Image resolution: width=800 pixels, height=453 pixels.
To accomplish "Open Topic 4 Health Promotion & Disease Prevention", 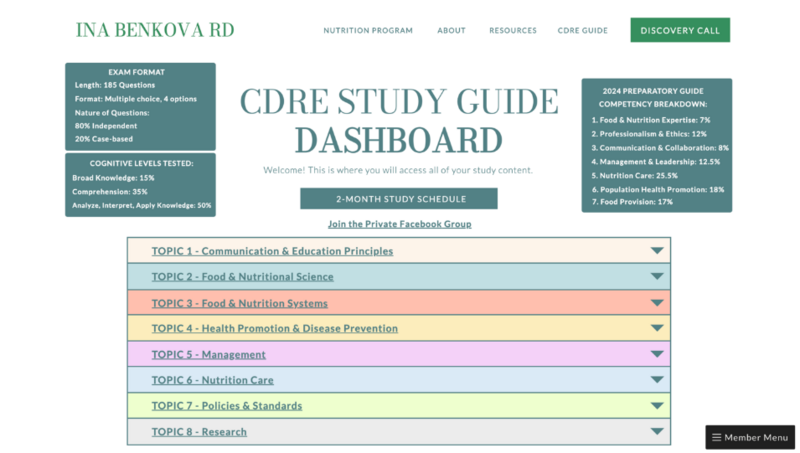I will [x=274, y=329].
